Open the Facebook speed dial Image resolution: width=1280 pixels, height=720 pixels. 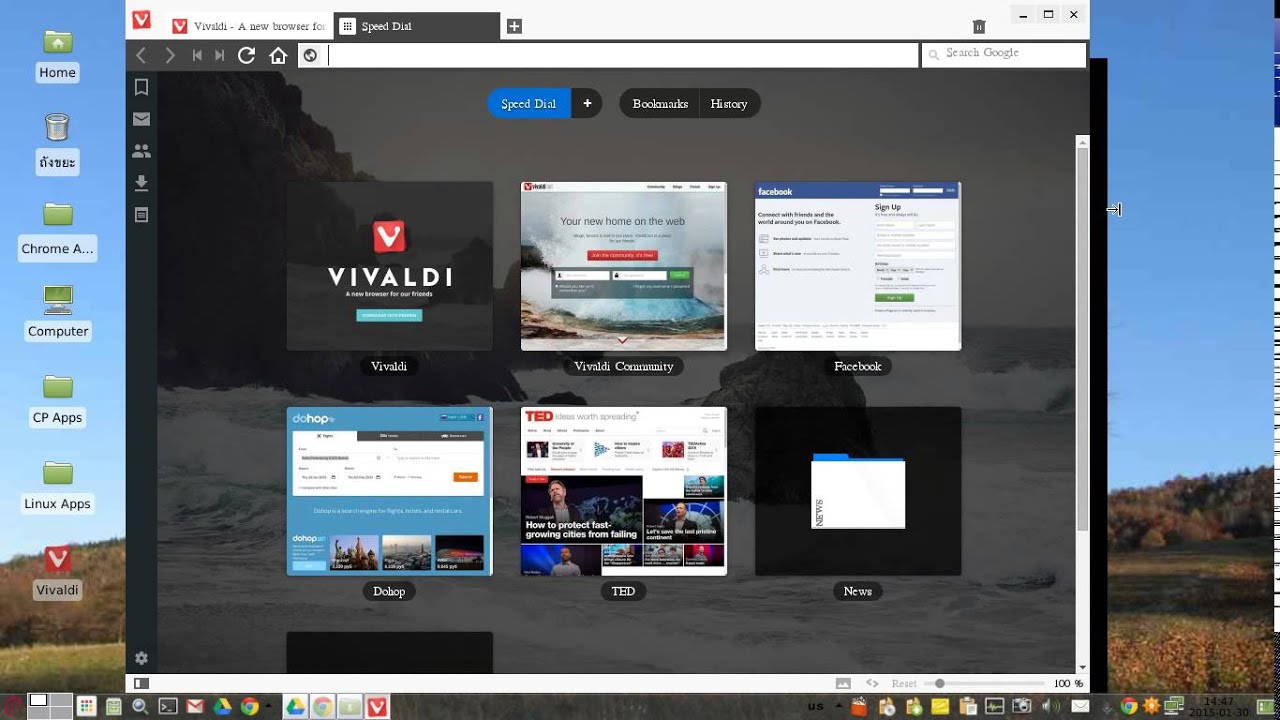click(857, 266)
